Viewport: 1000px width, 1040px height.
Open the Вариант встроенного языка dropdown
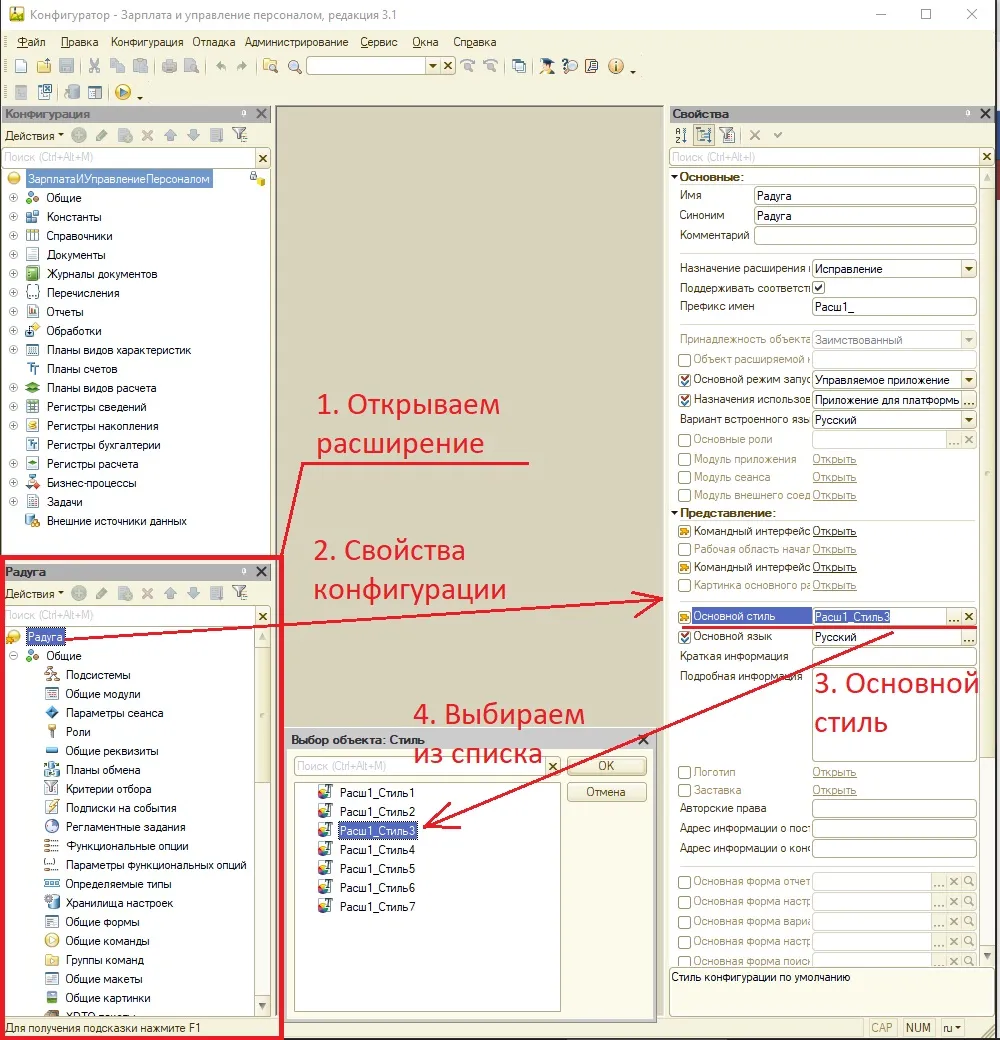969,420
